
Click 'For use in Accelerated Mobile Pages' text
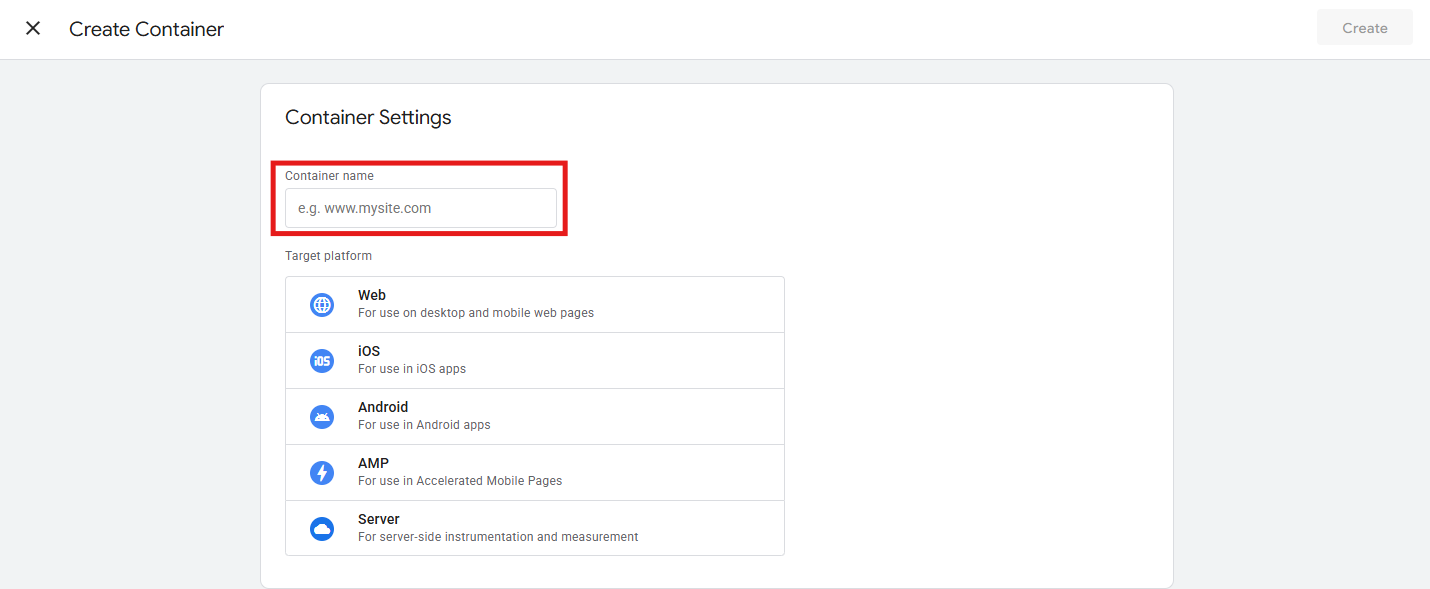point(460,481)
